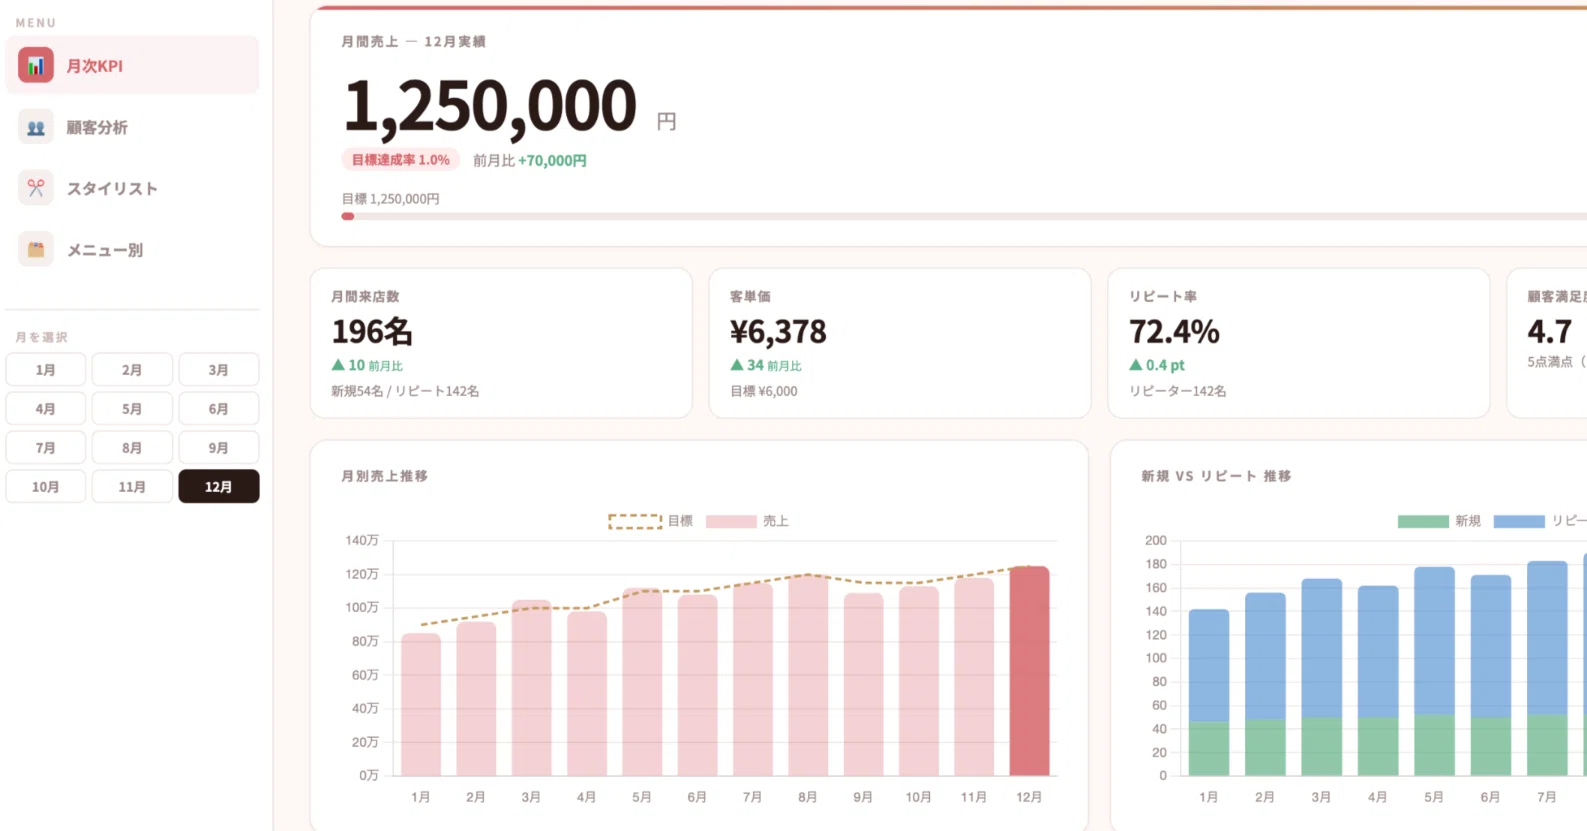Switch to 10月 month button
This screenshot has height=831, width=1587.
pyautogui.click(x=46, y=487)
